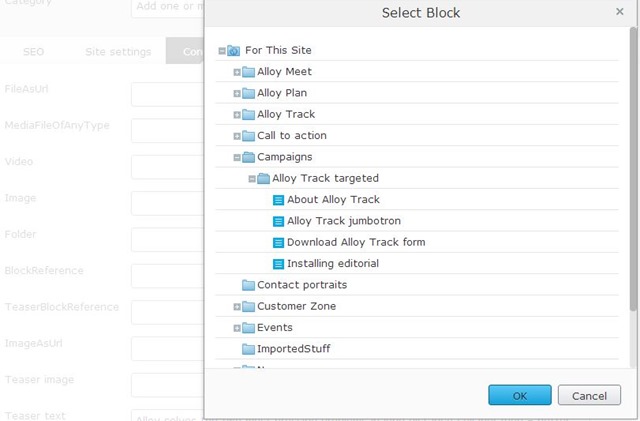Image resolution: width=640 pixels, height=421 pixels.
Task: Click the Download Alloy Track form block icon
Action: [x=279, y=243]
